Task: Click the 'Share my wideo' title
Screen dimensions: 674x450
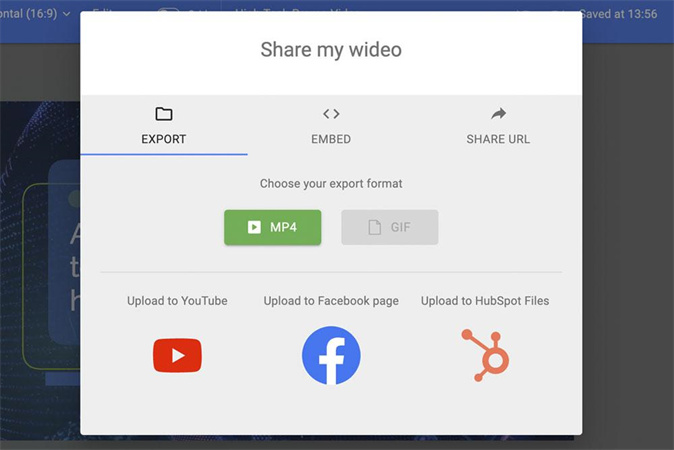Action: [331, 50]
